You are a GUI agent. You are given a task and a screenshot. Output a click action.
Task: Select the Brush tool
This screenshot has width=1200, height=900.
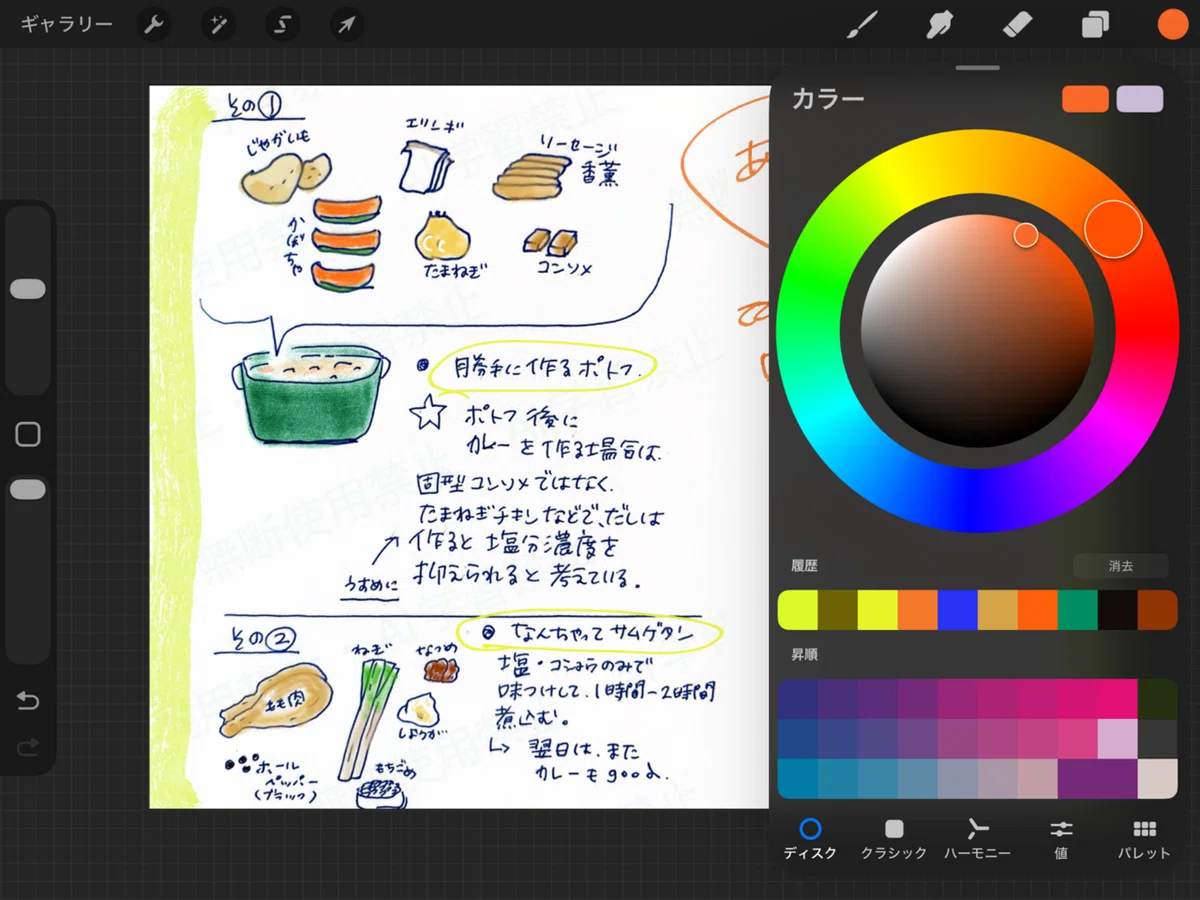point(862,24)
